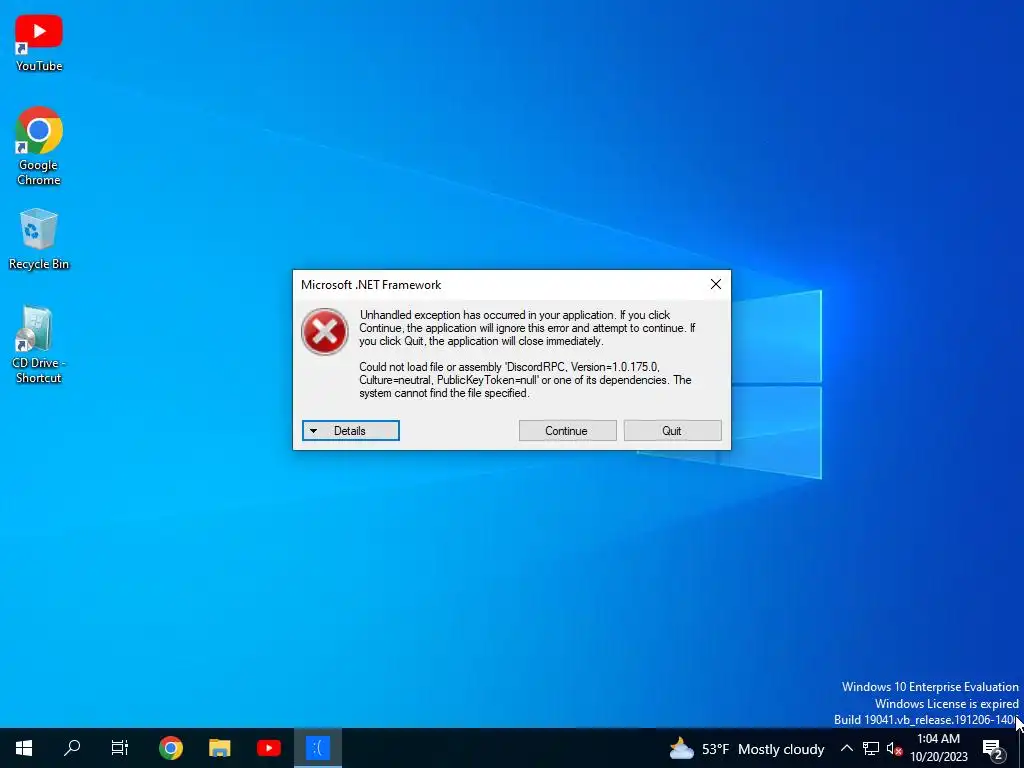The width and height of the screenshot is (1024, 768).
Task: Select the CD Drive - Shortcut icon
Action: [x=39, y=345]
